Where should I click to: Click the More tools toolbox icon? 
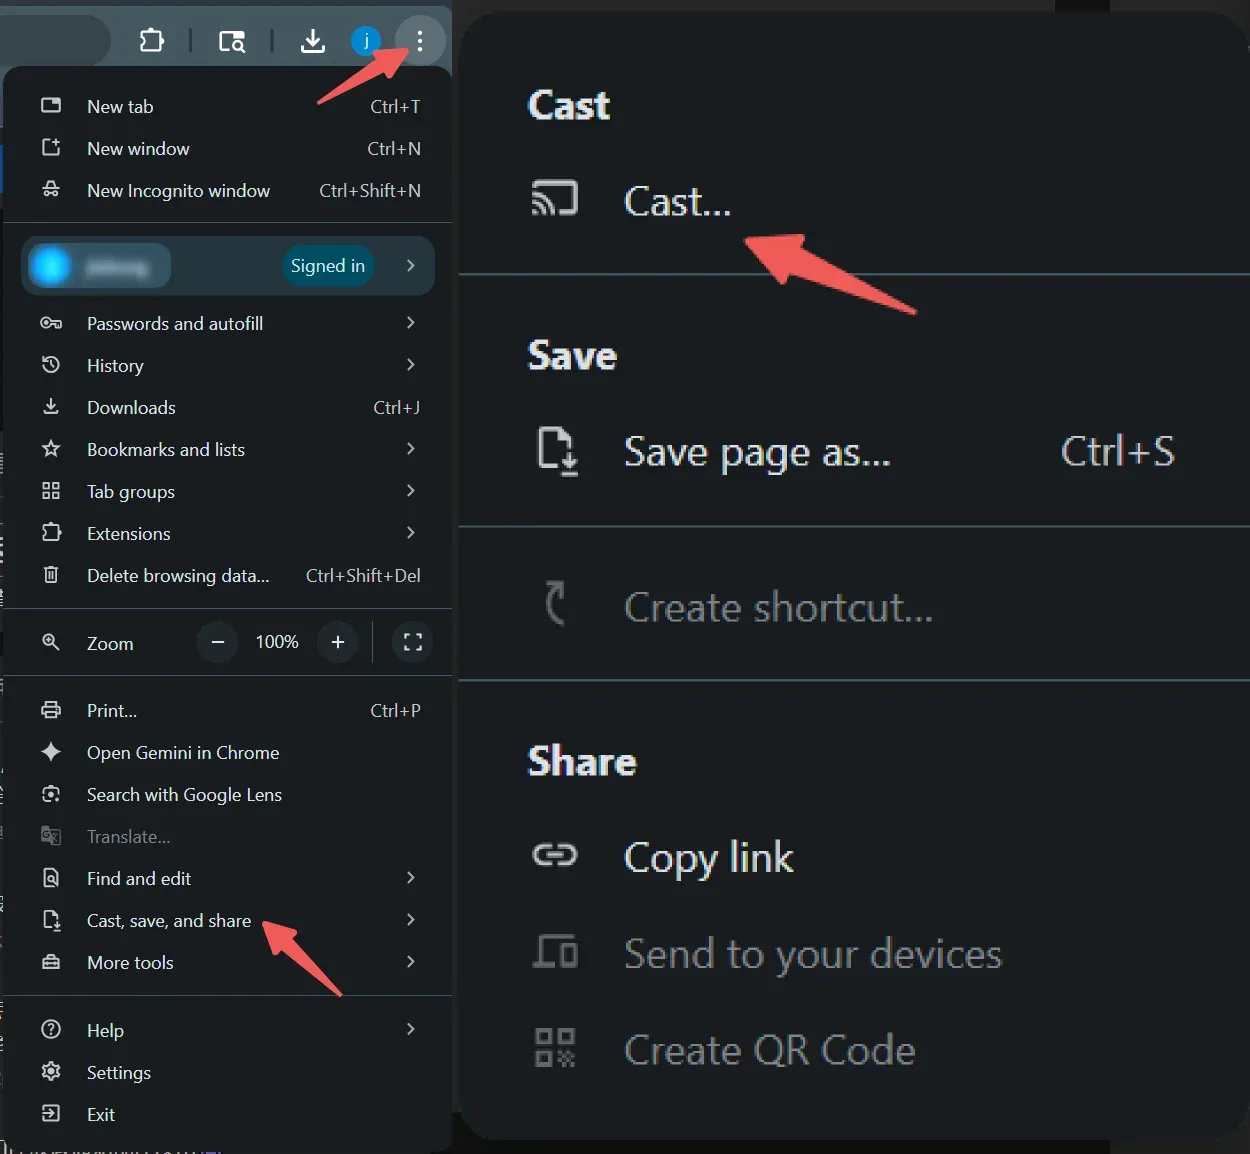click(x=51, y=962)
